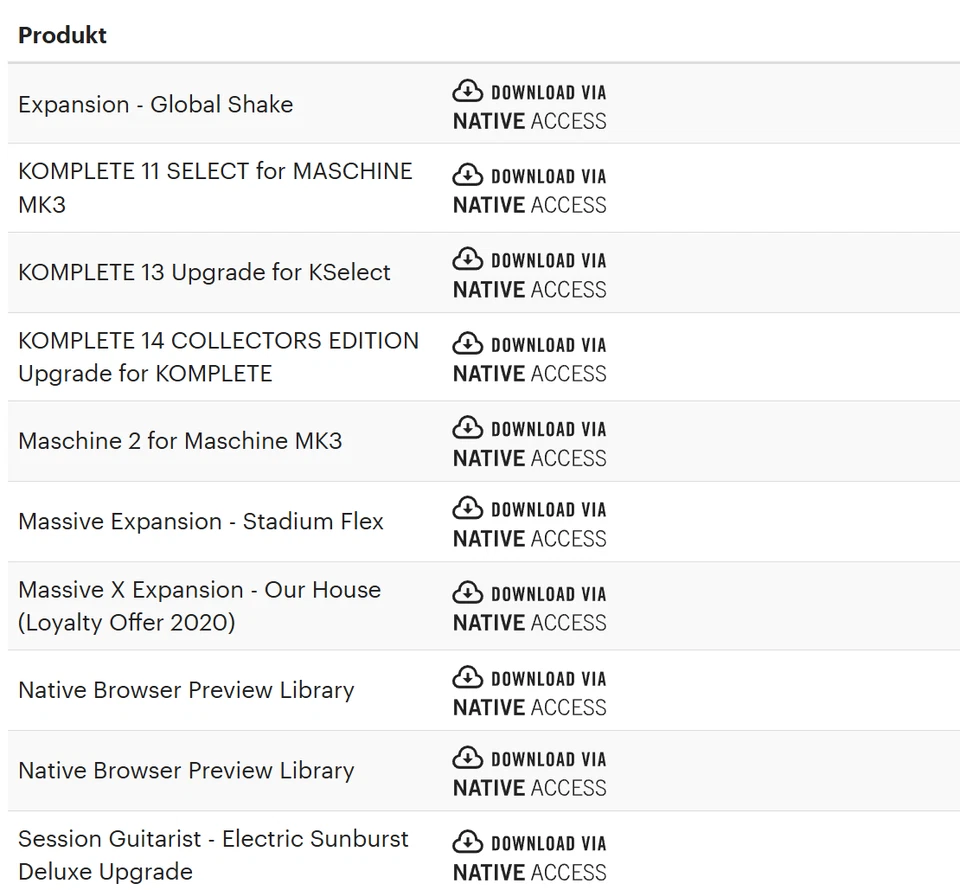Select KOMPLETE 14 COLLECTORS EDITION Upgrade for KOMPLETE
Image resolution: width=960 pixels, height=890 pixels.
point(218,357)
